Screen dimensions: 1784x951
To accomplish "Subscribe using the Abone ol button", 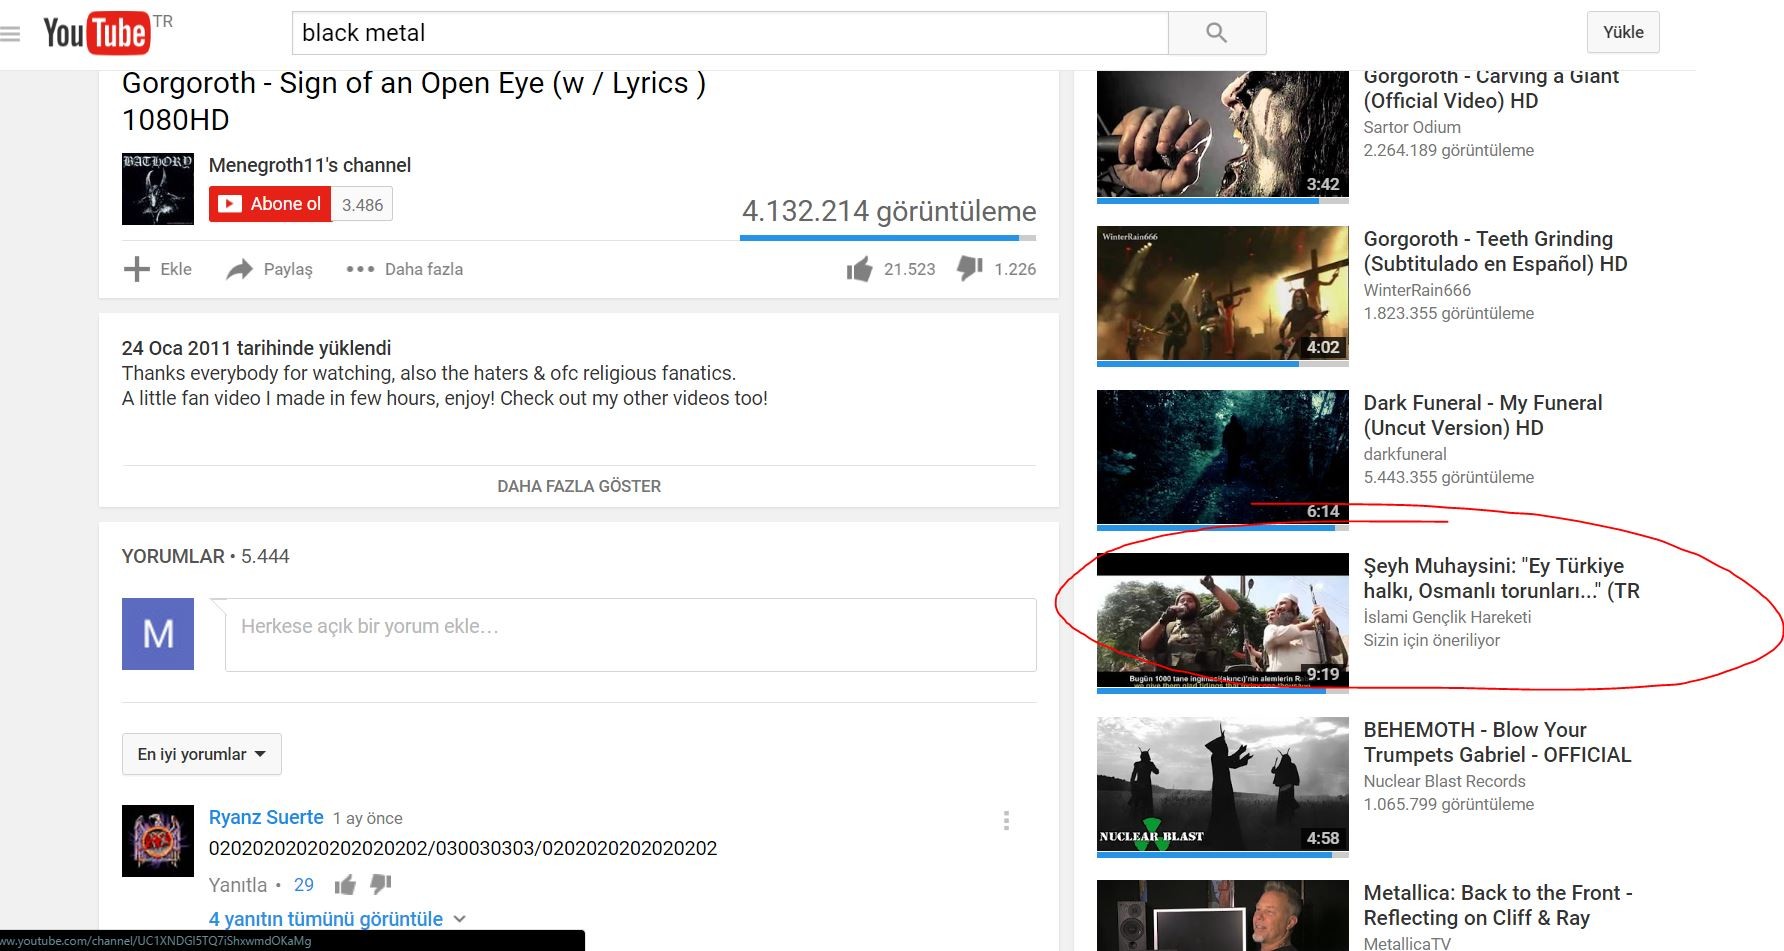I will coord(270,204).
